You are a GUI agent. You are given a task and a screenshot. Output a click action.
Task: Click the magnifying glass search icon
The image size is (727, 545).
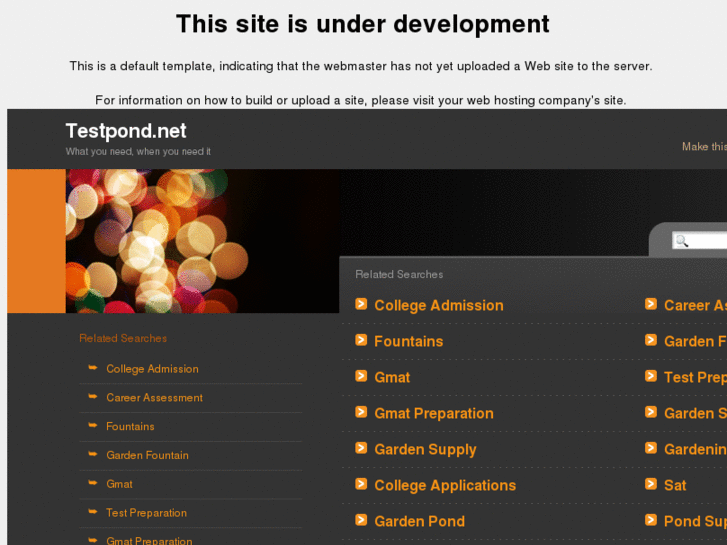[x=682, y=241]
